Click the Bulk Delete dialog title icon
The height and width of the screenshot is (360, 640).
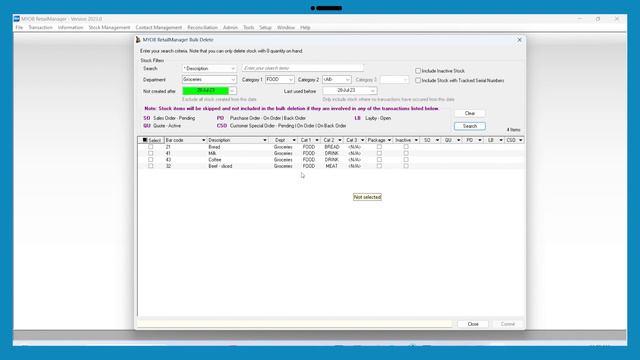coord(138,40)
